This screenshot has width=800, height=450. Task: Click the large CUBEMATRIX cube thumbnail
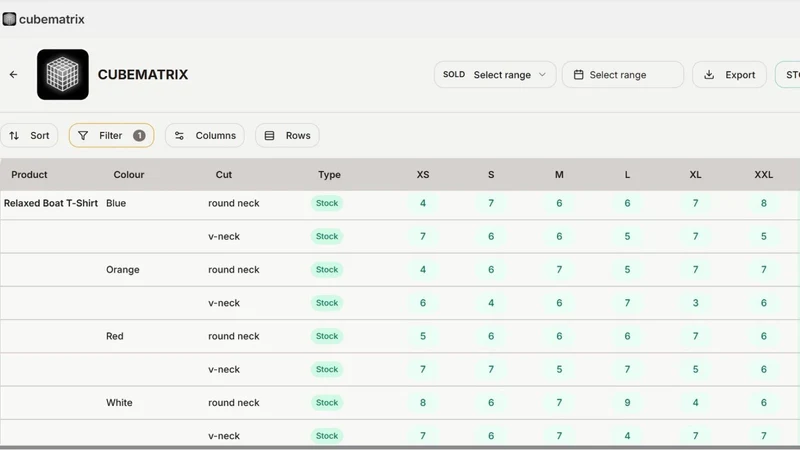point(63,74)
